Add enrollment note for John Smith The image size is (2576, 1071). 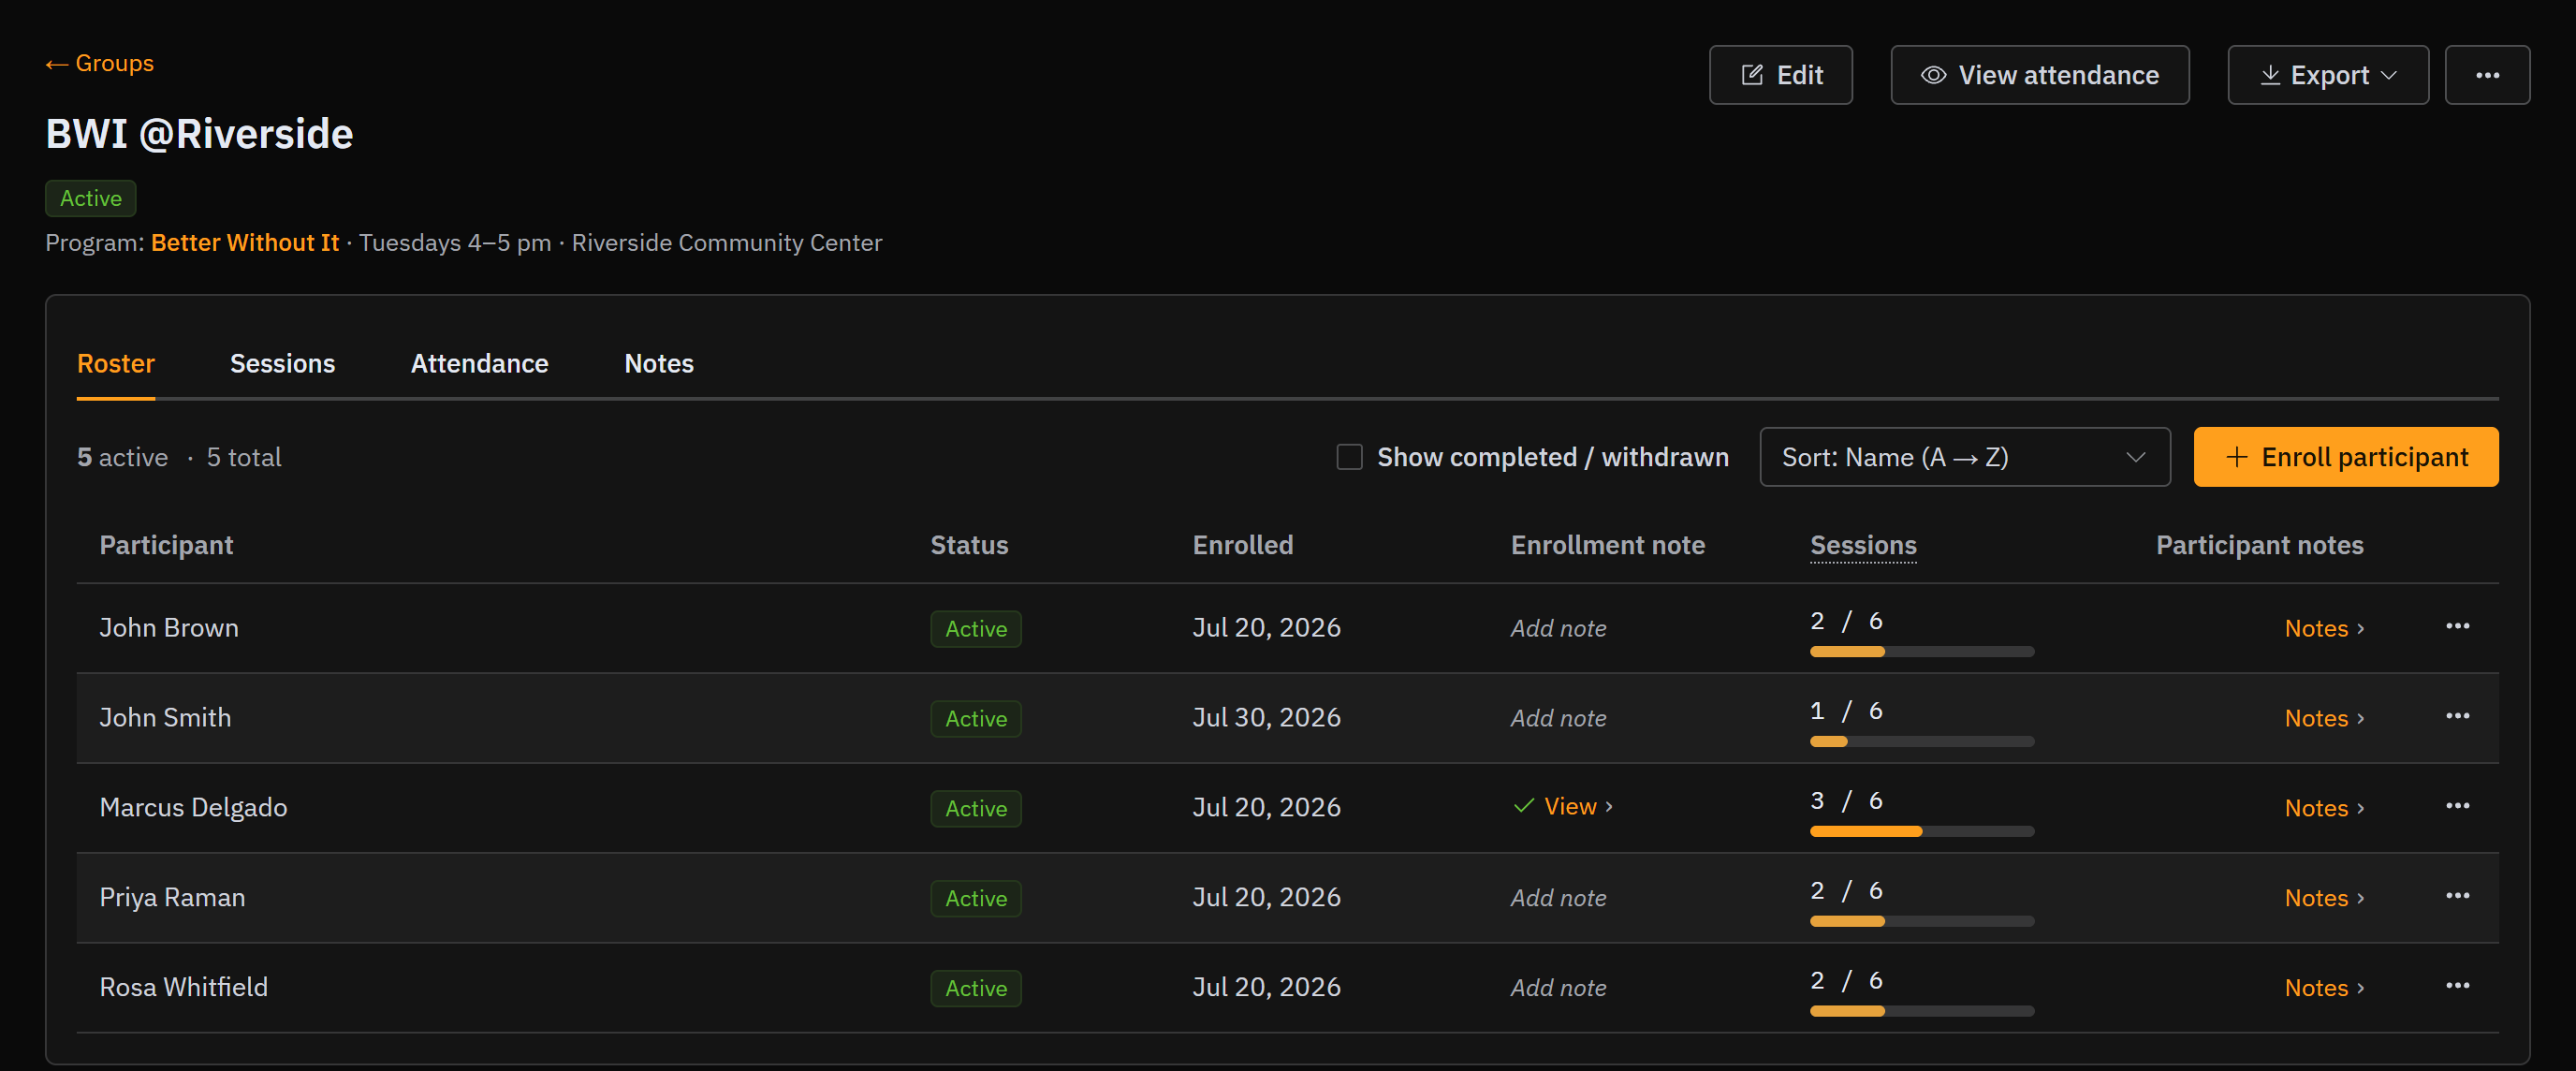[1558, 718]
